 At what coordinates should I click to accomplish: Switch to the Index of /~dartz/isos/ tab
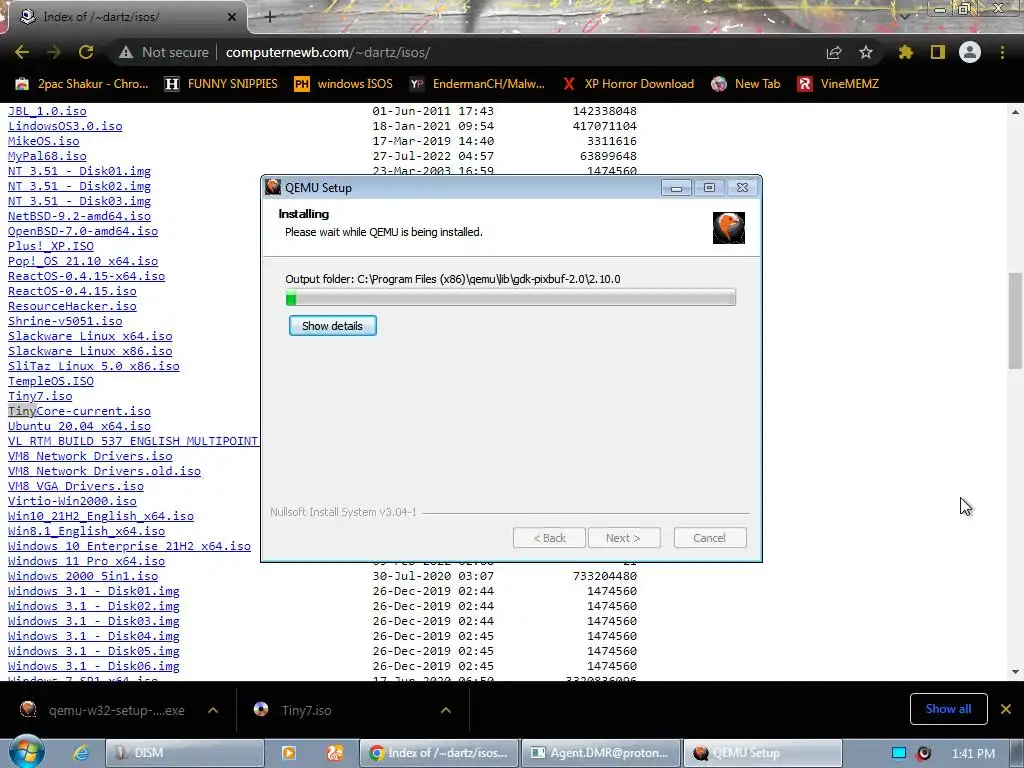(124, 17)
